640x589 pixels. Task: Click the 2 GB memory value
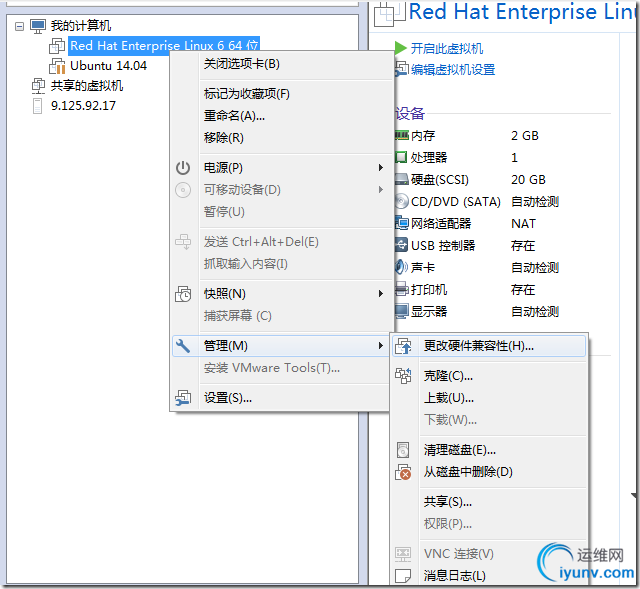pos(525,136)
